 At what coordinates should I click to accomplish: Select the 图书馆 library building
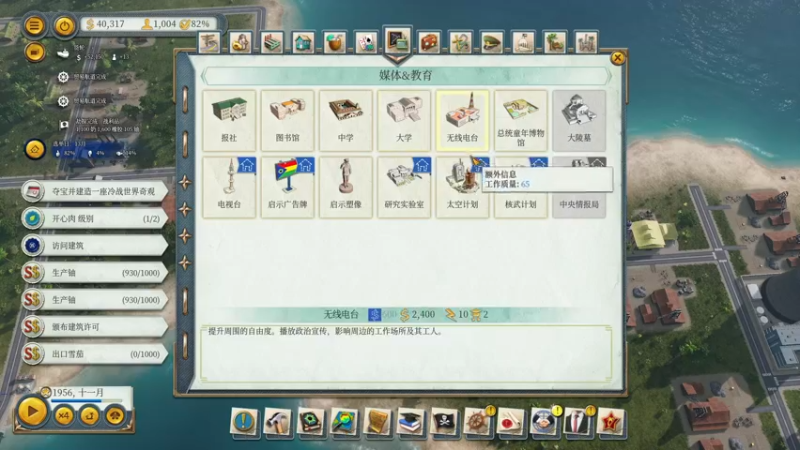[287, 120]
